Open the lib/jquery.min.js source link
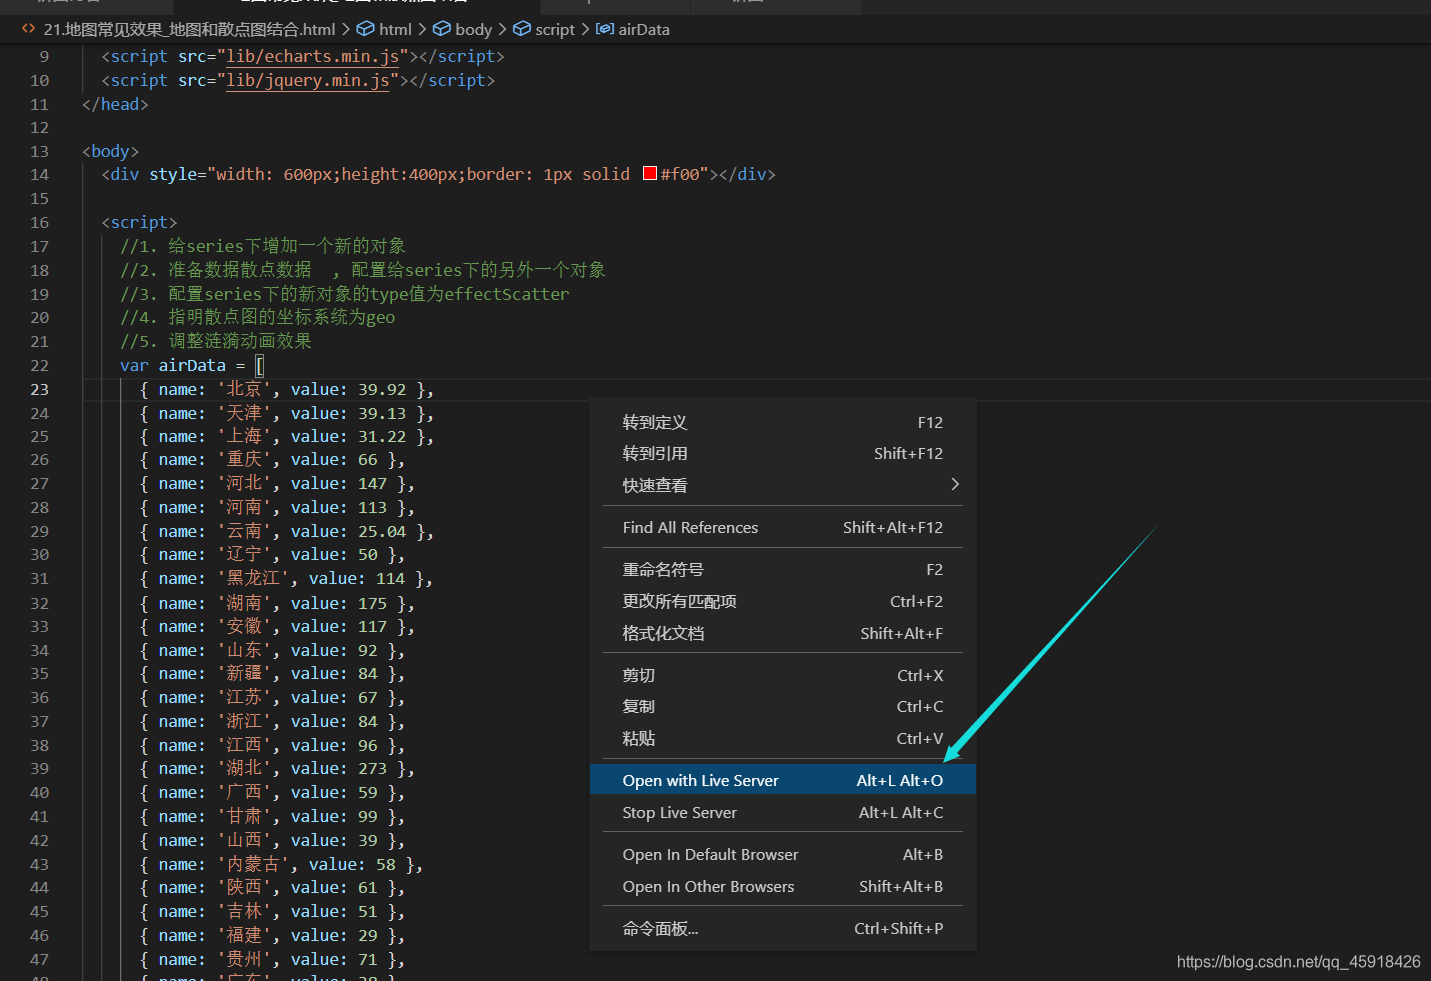Image resolution: width=1431 pixels, height=981 pixels. 307,80
